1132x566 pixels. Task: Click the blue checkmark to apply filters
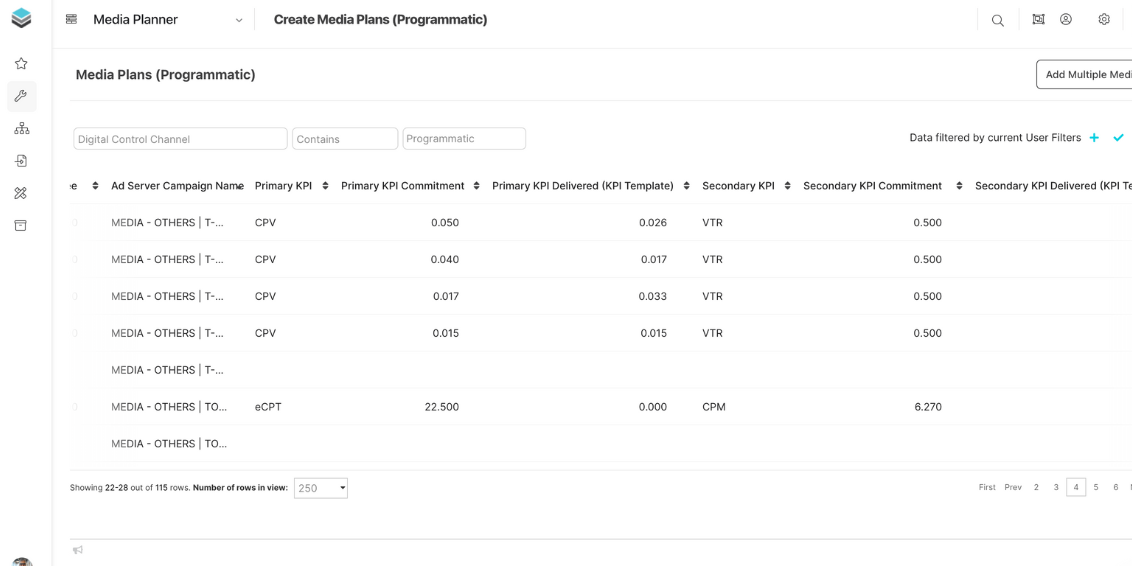pyautogui.click(x=1118, y=138)
